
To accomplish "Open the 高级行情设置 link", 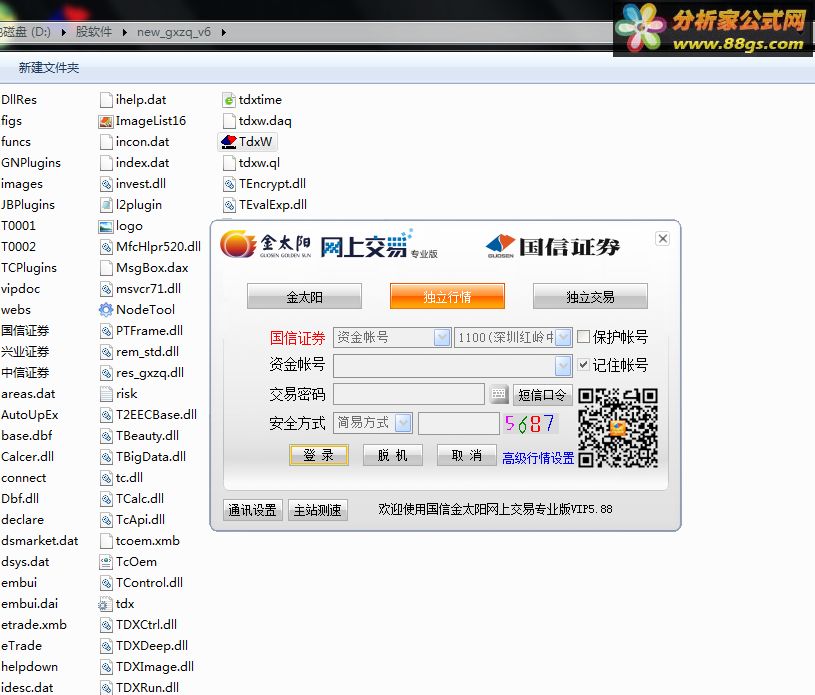I will click(x=538, y=458).
